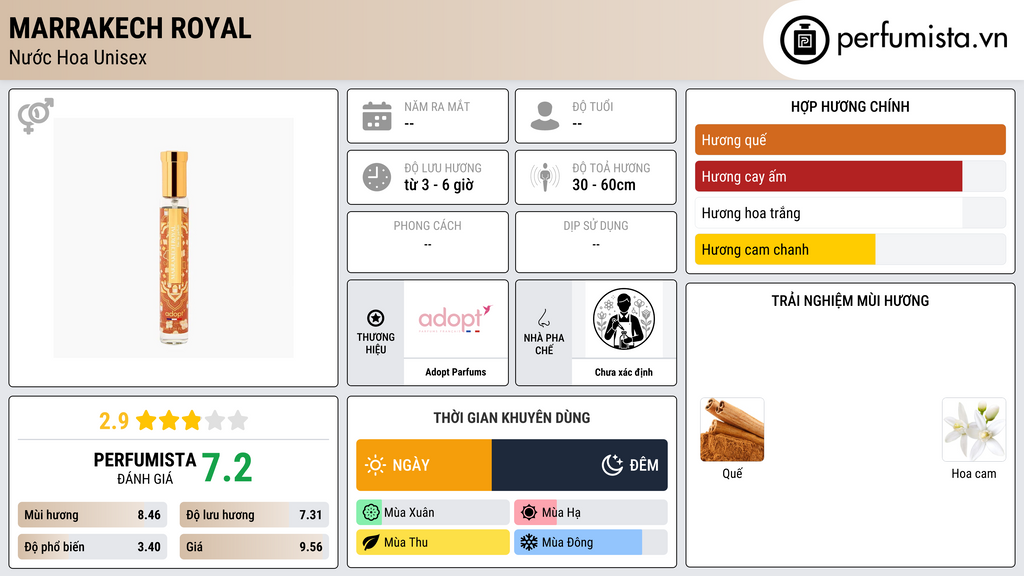The height and width of the screenshot is (576, 1024).
Task: Click the Hương cam chanh accord bar
Action: (850, 249)
